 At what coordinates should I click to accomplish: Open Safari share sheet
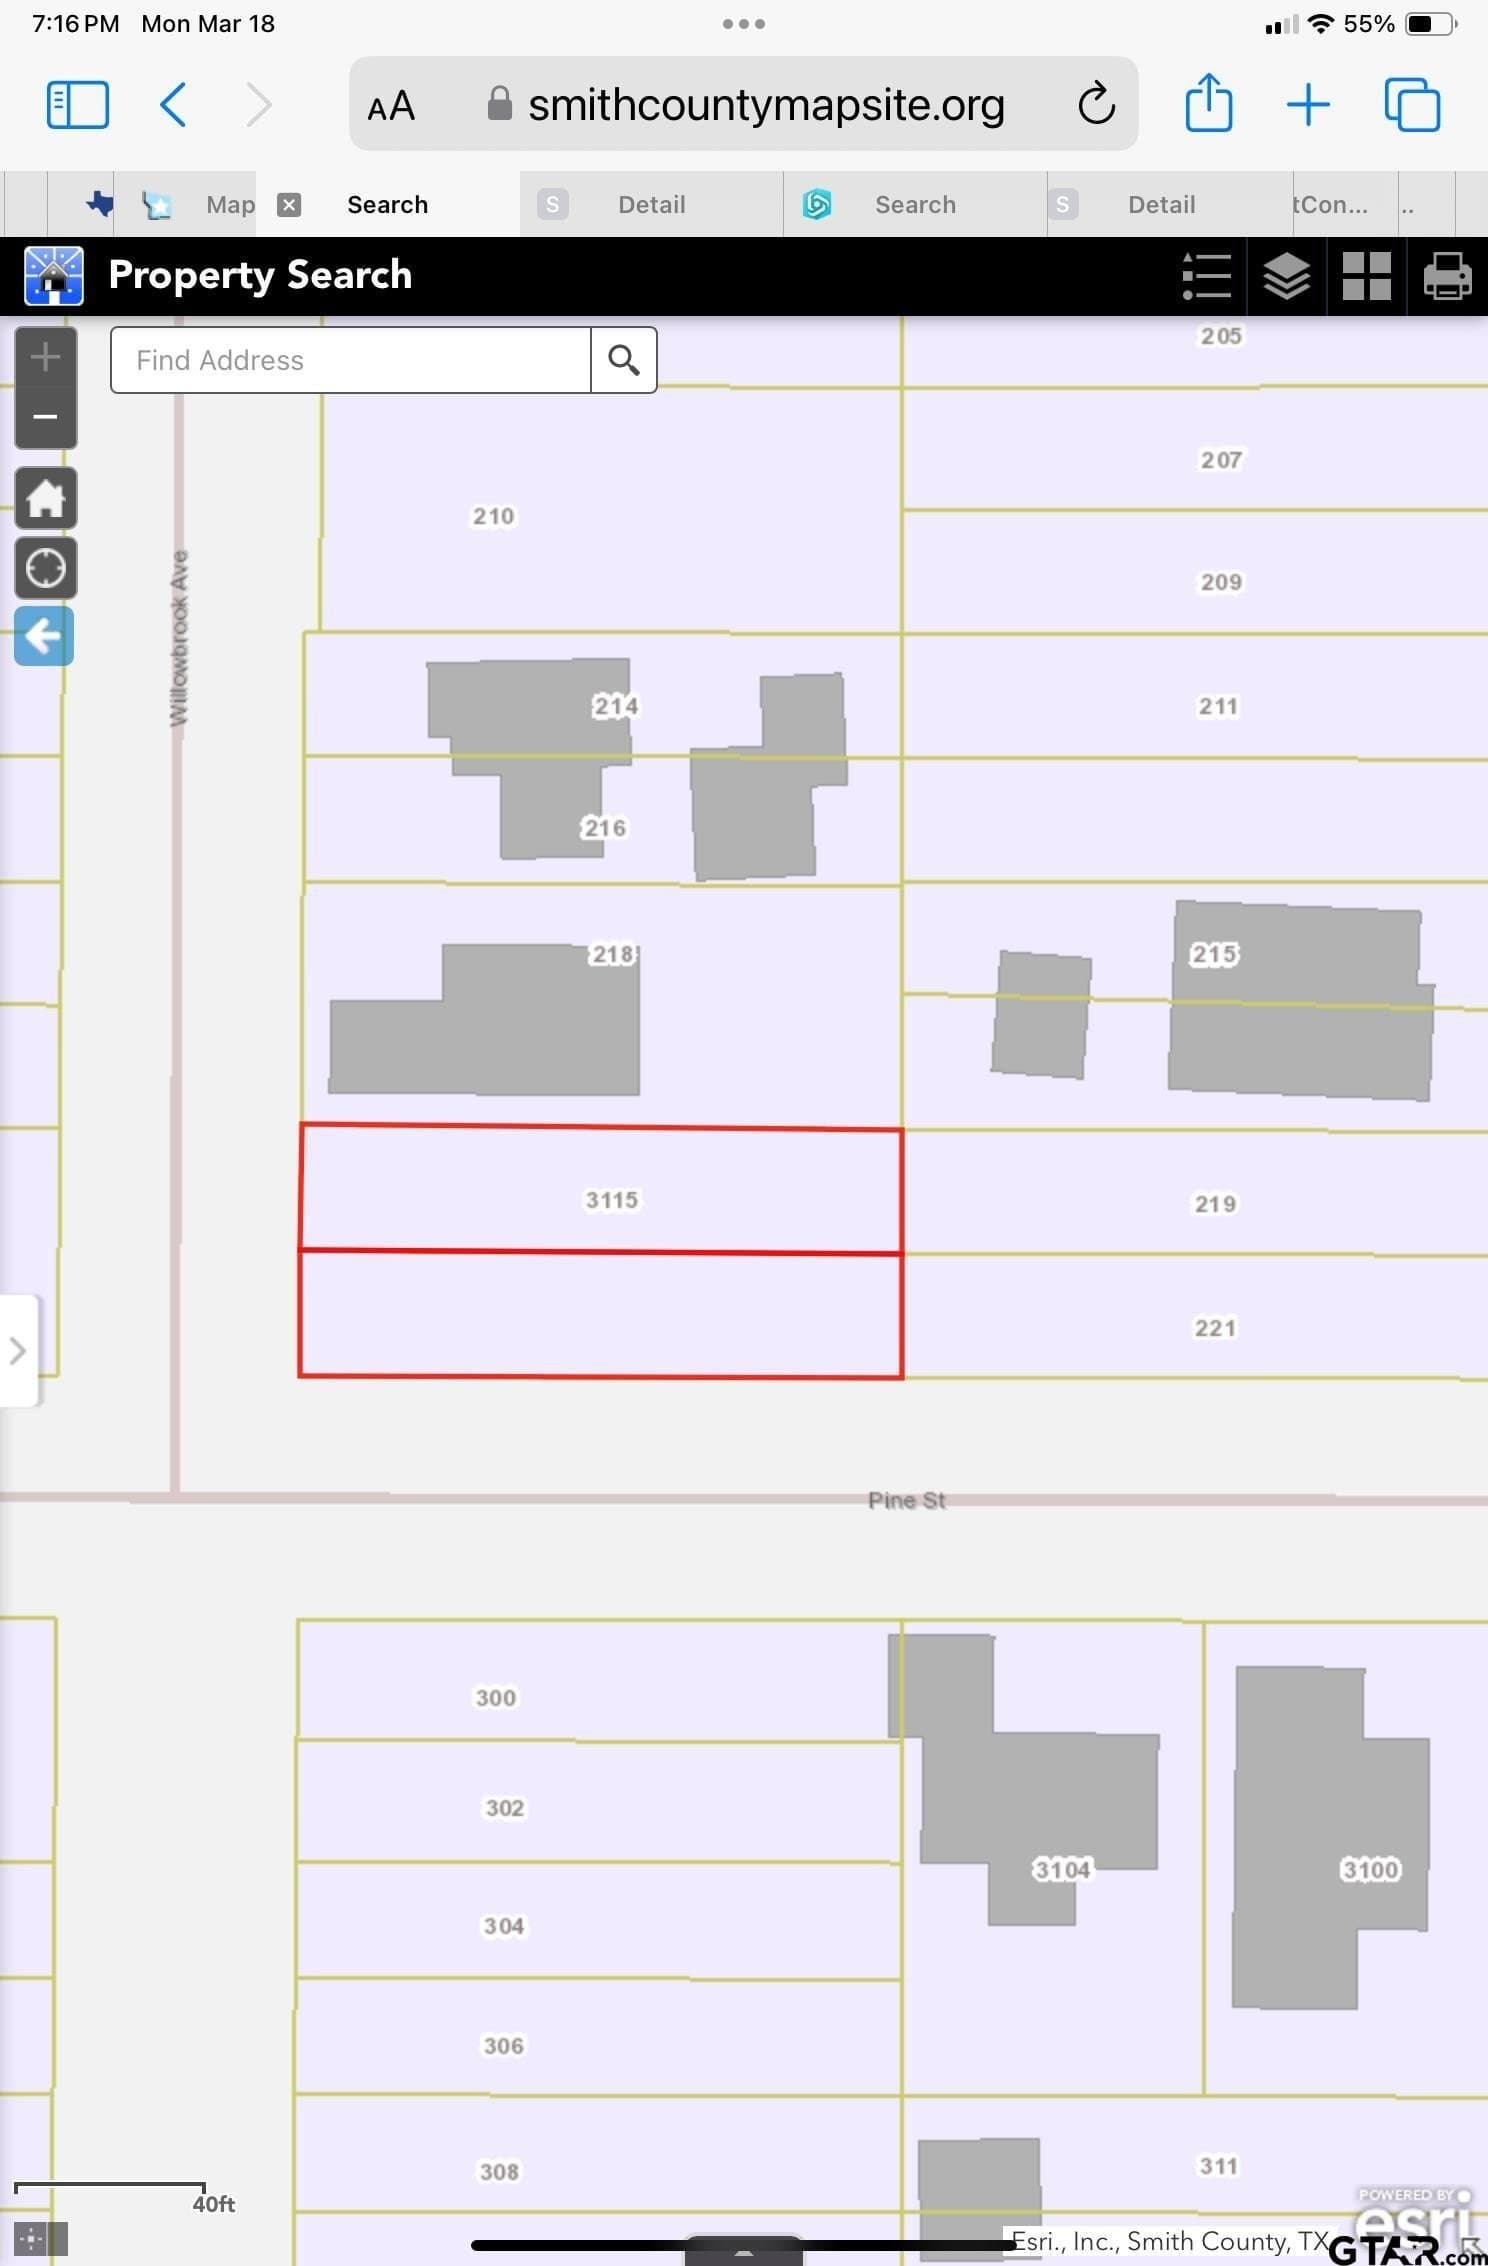[x=1209, y=103]
